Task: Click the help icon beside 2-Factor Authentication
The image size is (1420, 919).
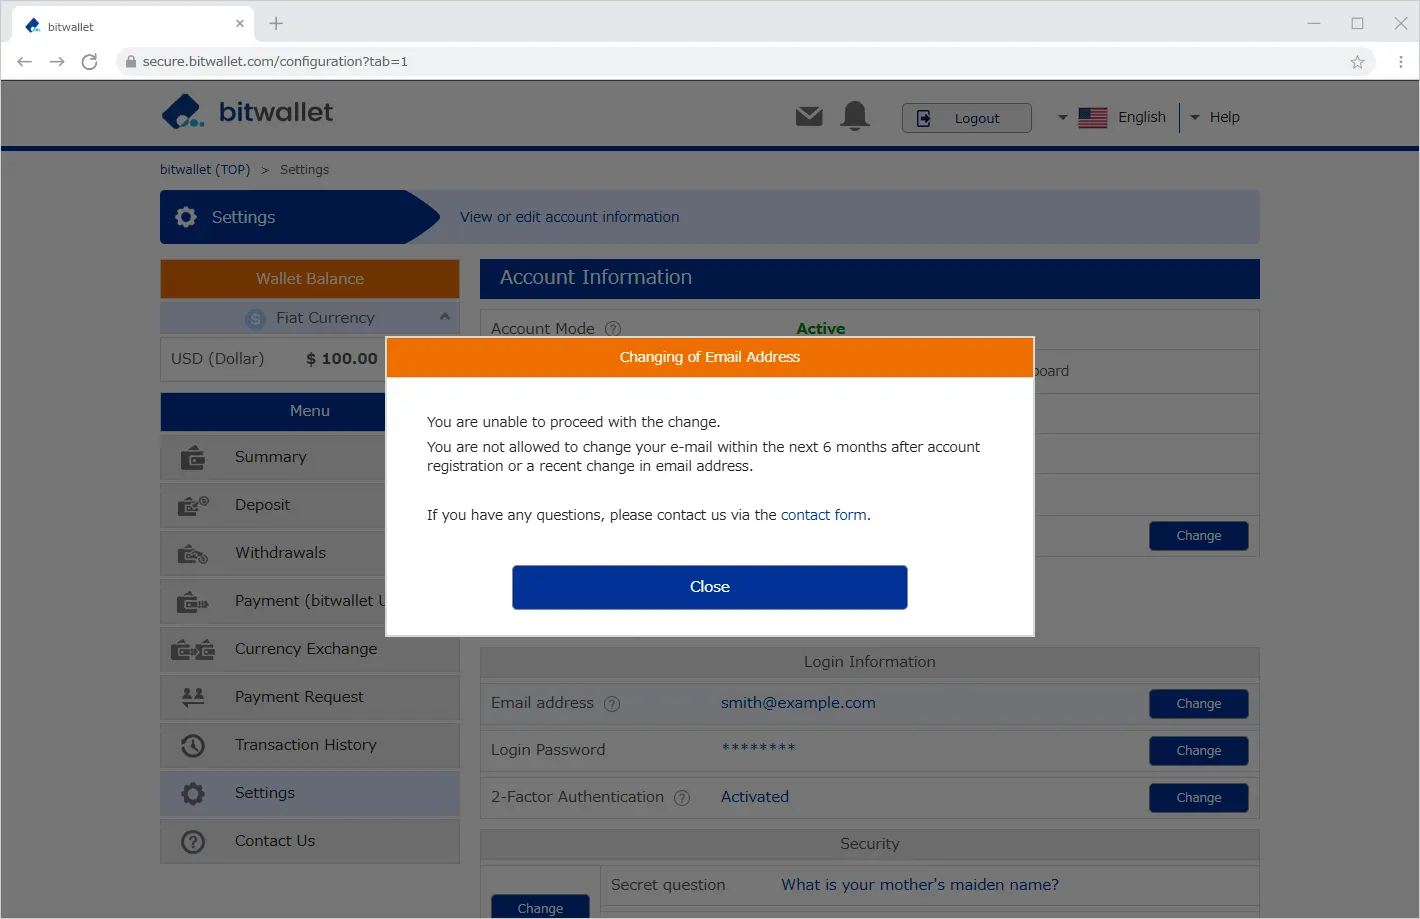Action: coord(682,798)
